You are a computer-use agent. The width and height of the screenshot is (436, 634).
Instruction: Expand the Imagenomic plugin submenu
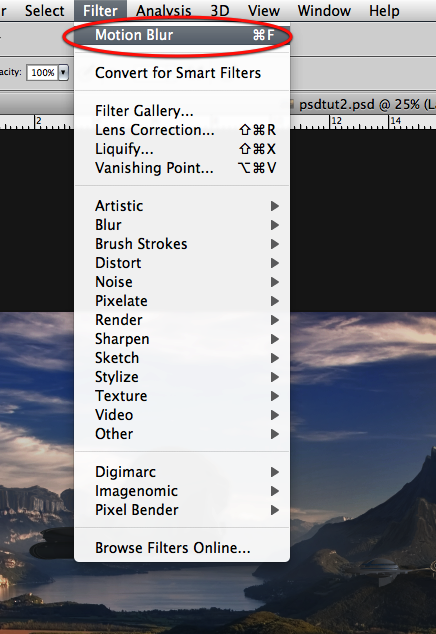point(182,491)
